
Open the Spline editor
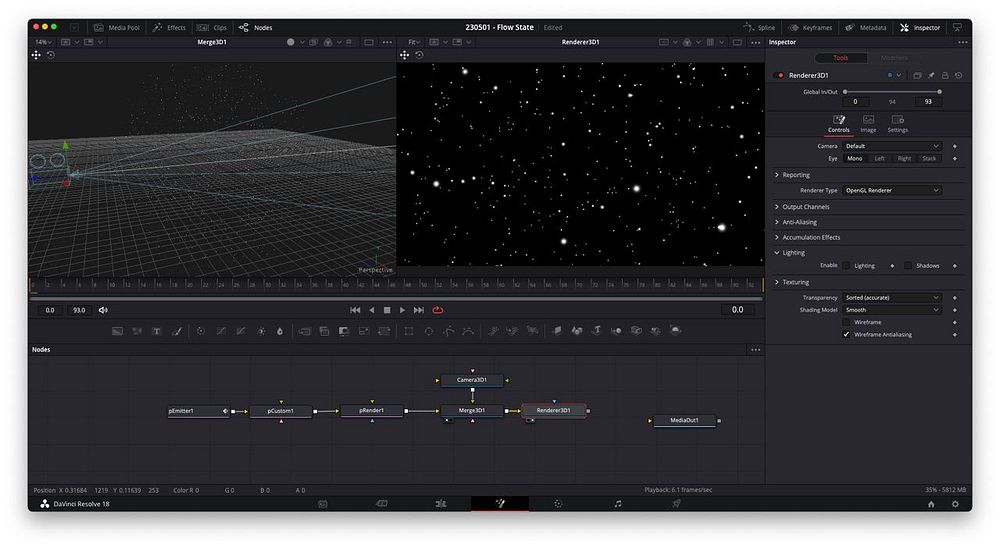pyautogui.click(x=759, y=27)
